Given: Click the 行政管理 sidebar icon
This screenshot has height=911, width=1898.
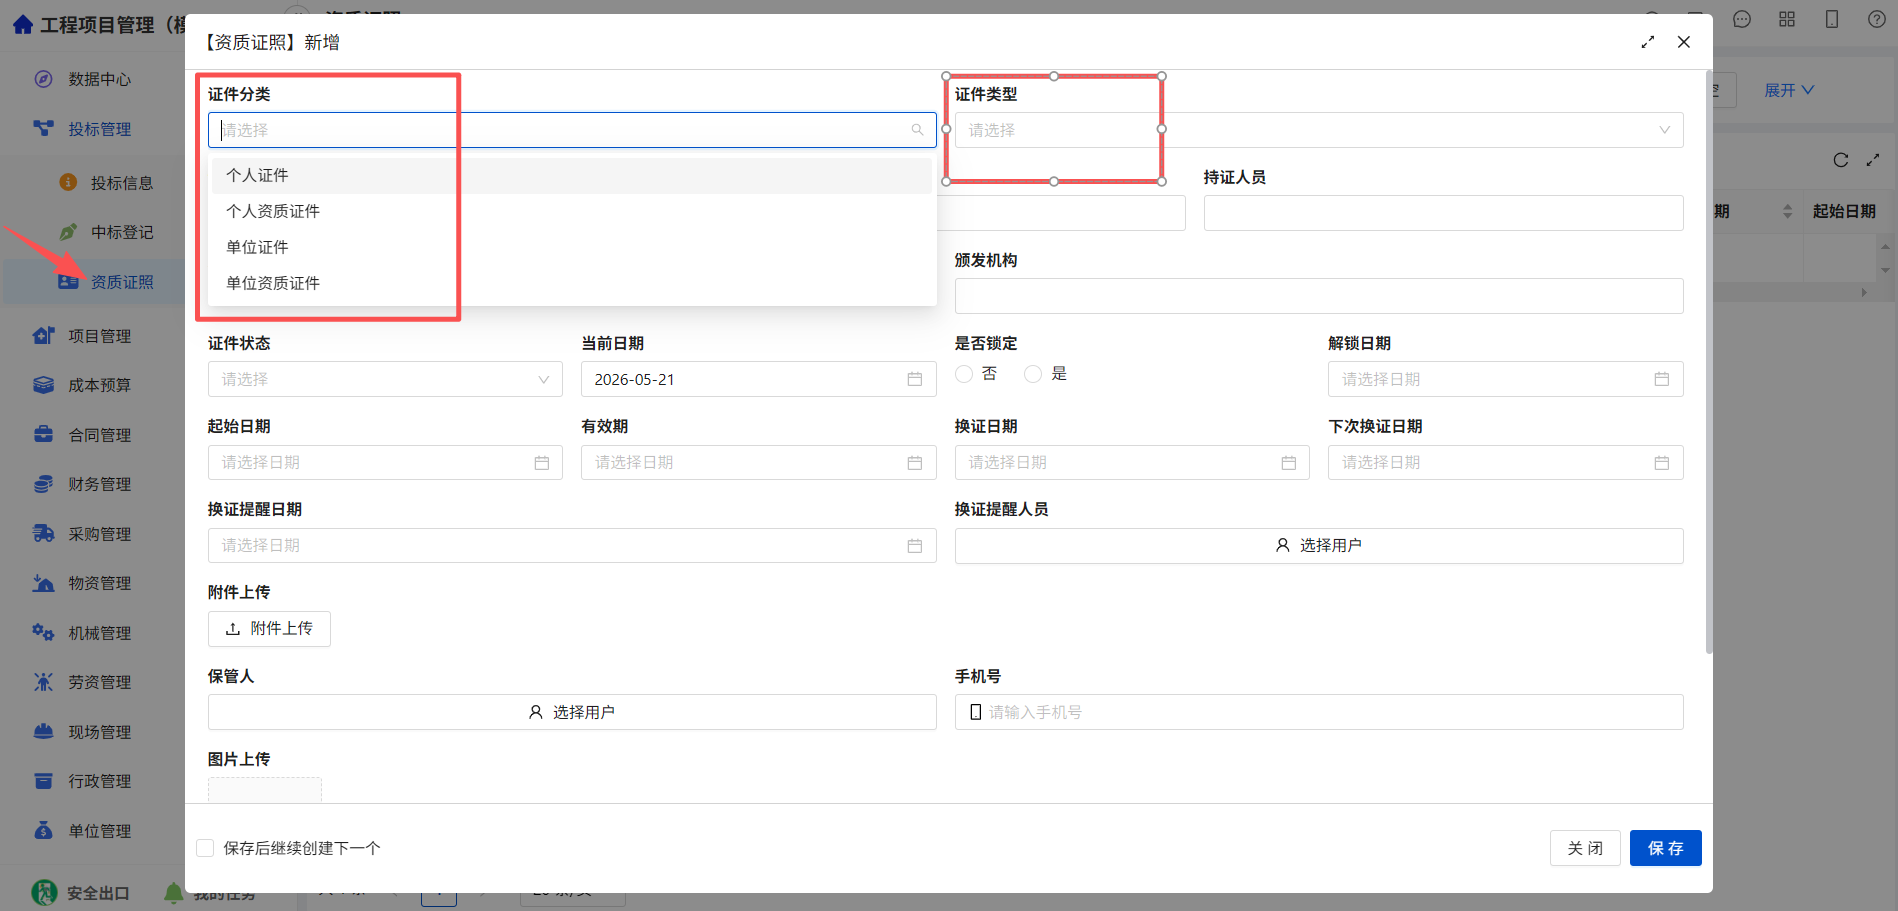Looking at the screenshot, I should tap(43, 781).
